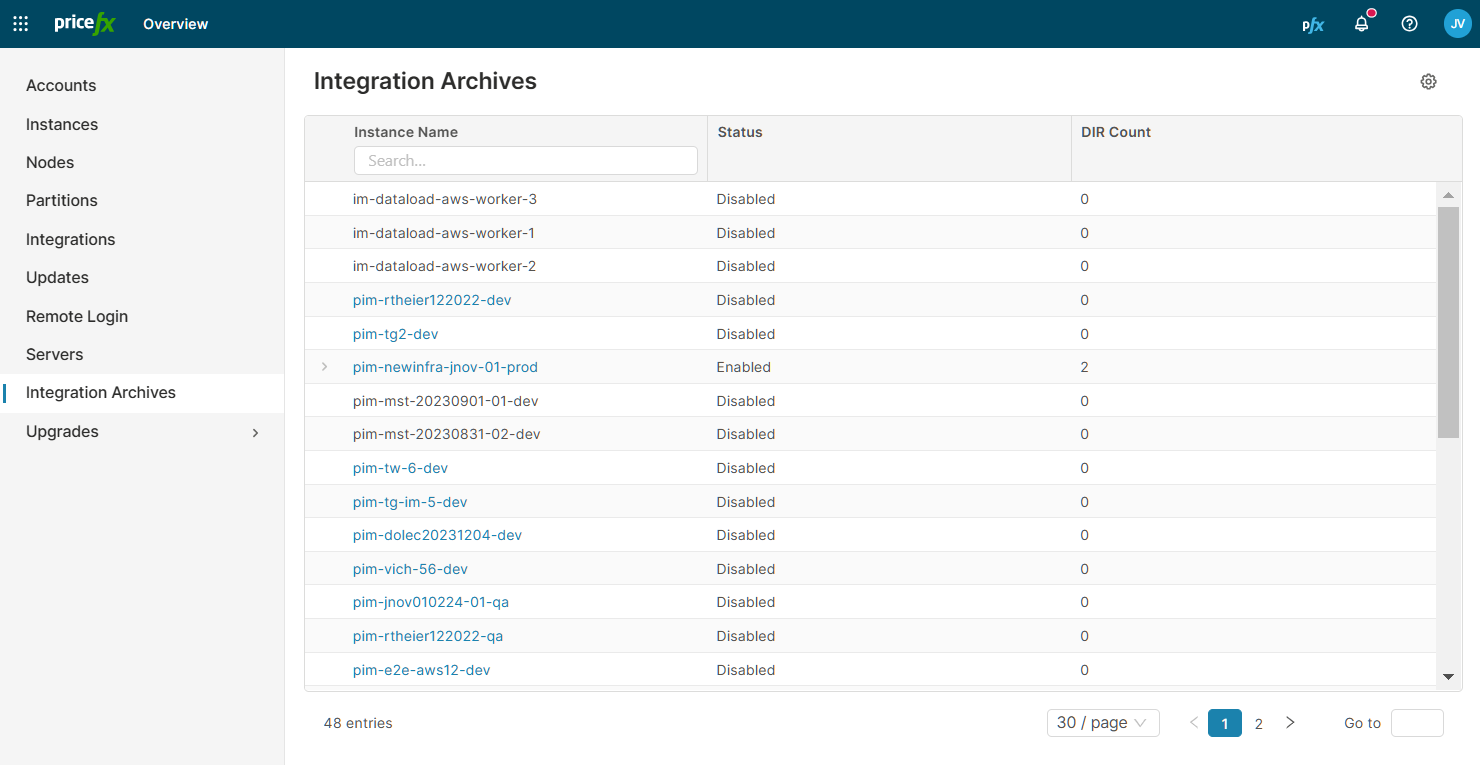
Task: Click the Go to page input box
Action: (x=1417, y=722)
